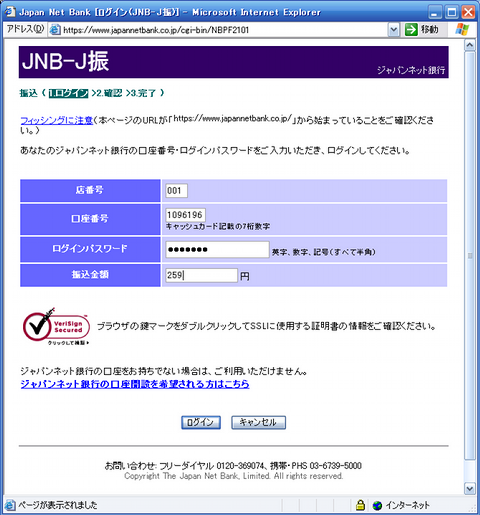Viewport: 480px width, 515px height.
Task: Click the キャンセル button
Action: point(258,422)
